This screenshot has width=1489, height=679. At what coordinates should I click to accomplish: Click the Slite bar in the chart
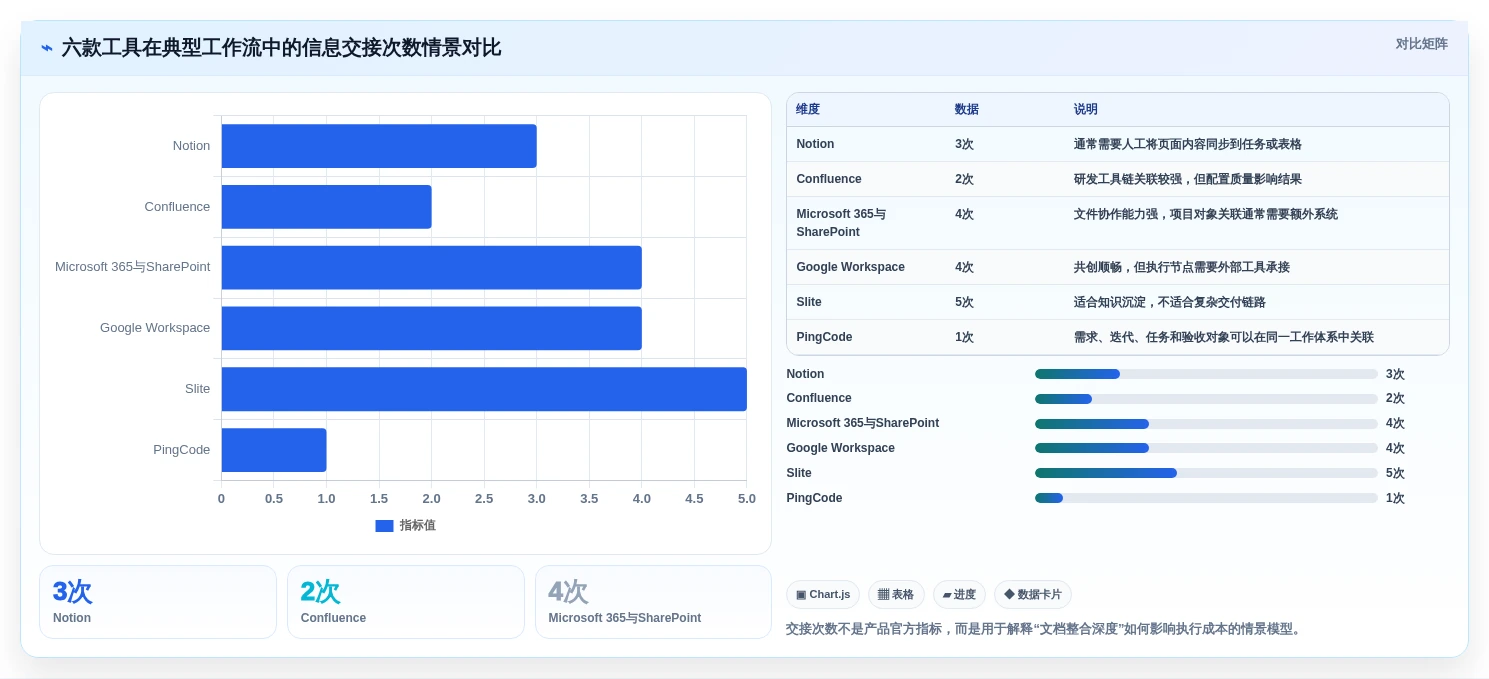pos(484,389)
